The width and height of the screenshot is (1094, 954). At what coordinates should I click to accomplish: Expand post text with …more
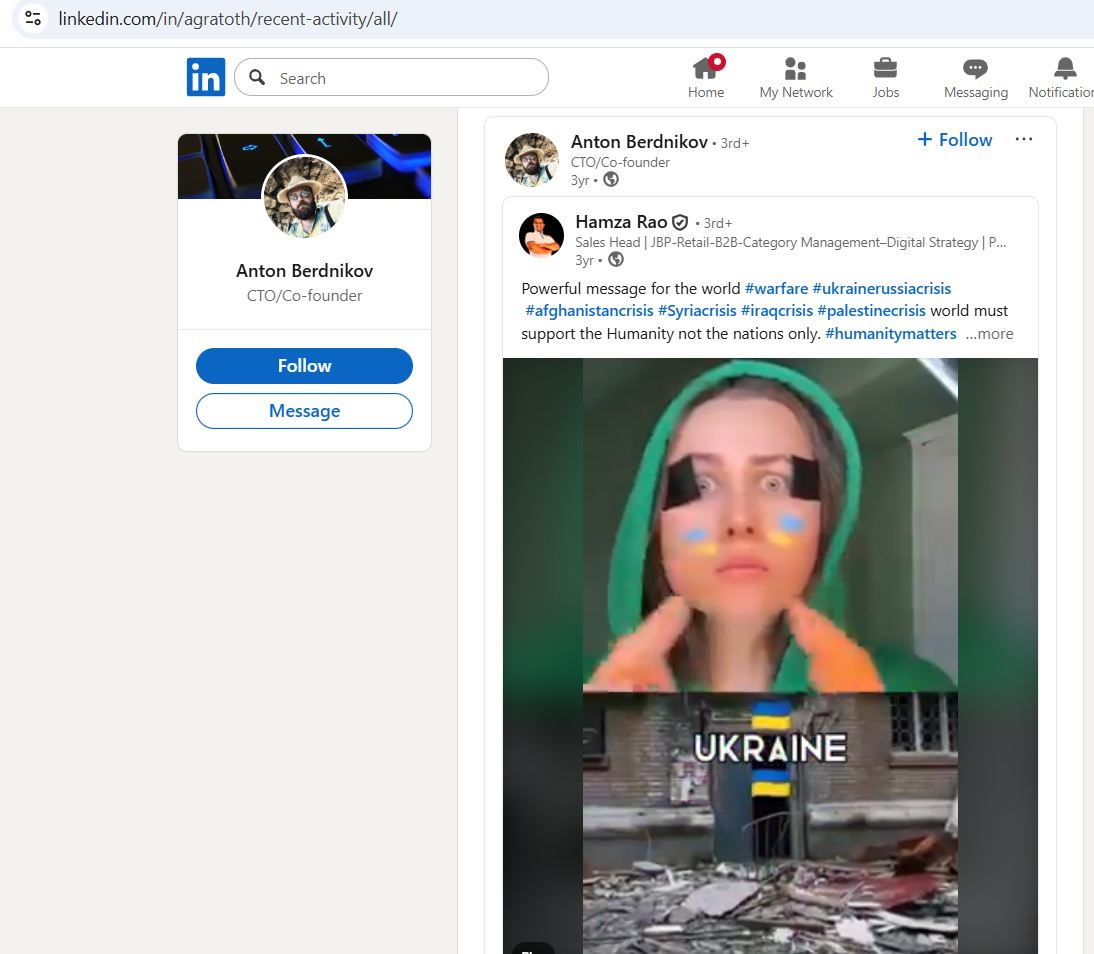989,334
